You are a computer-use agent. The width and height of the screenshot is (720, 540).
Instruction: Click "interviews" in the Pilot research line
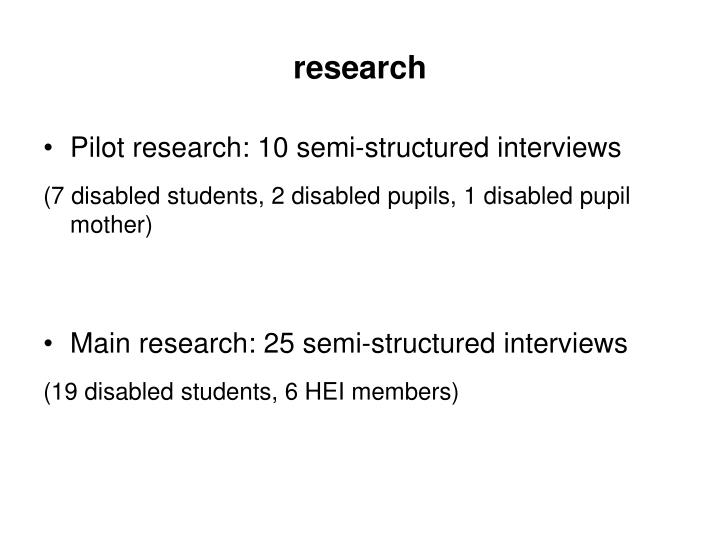[559, 147]
